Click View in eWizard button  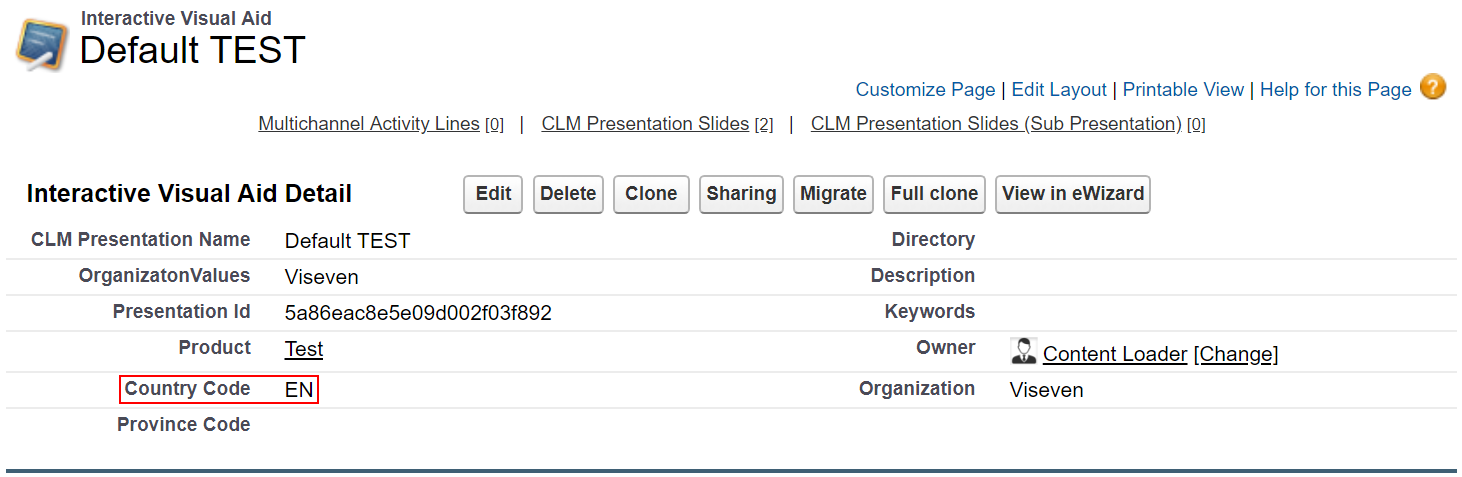1072,194
